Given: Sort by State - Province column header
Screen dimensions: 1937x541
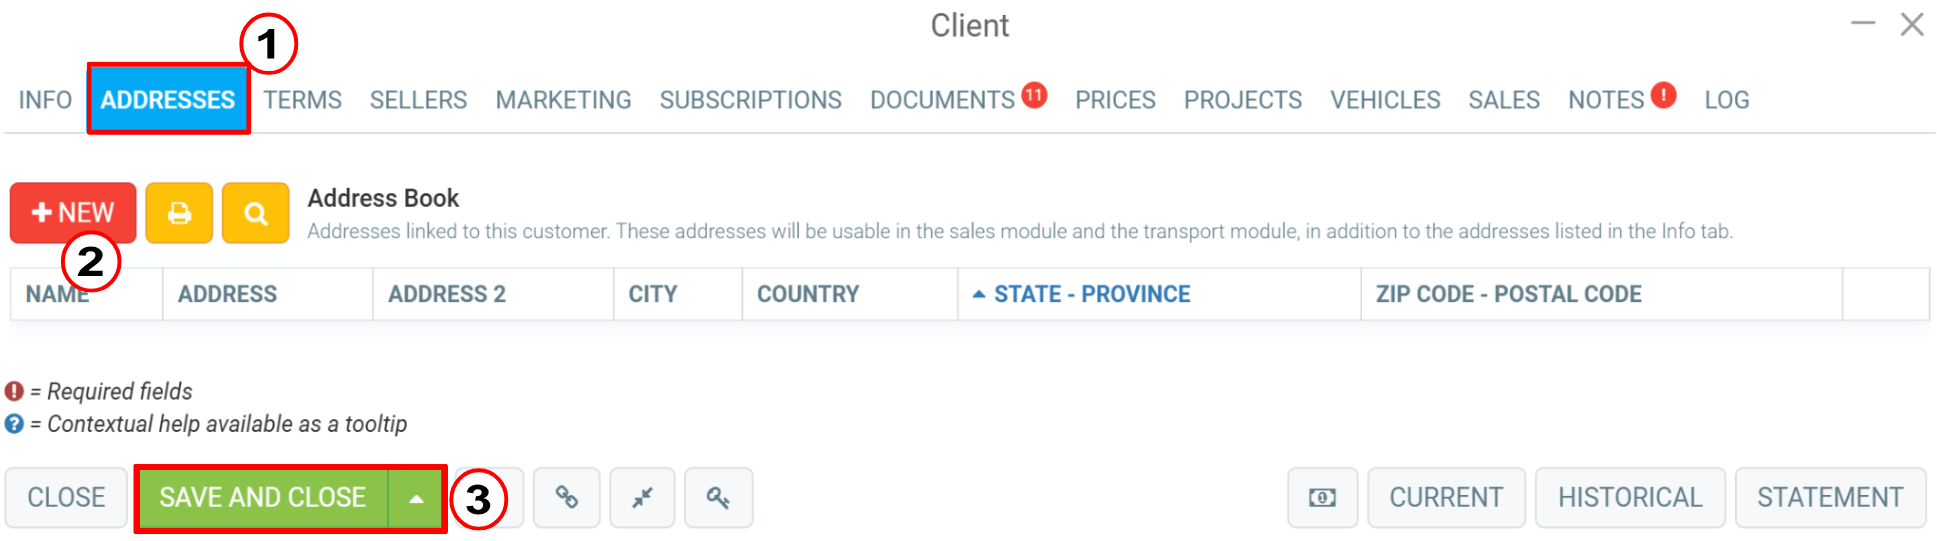Looking at the screenshot, I should click(1091, 294).
